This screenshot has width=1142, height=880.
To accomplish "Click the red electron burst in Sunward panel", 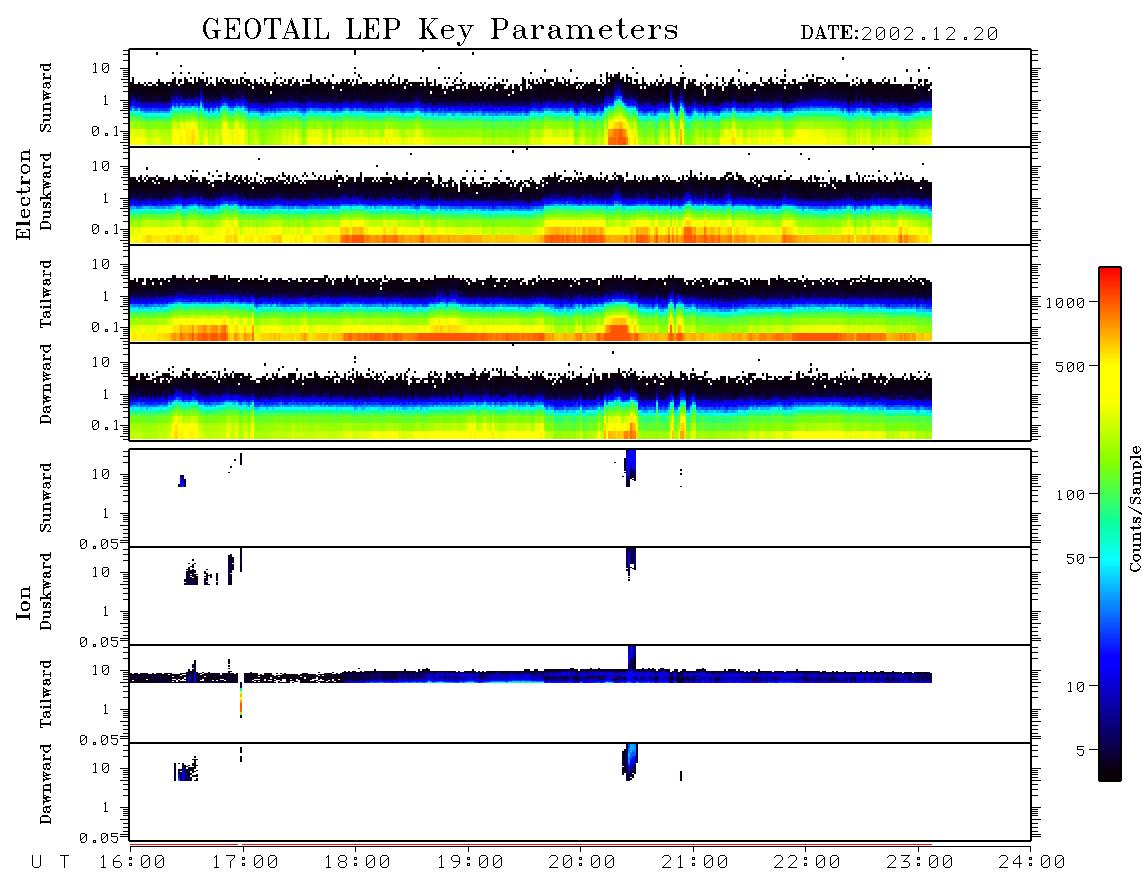I will 618,135.
